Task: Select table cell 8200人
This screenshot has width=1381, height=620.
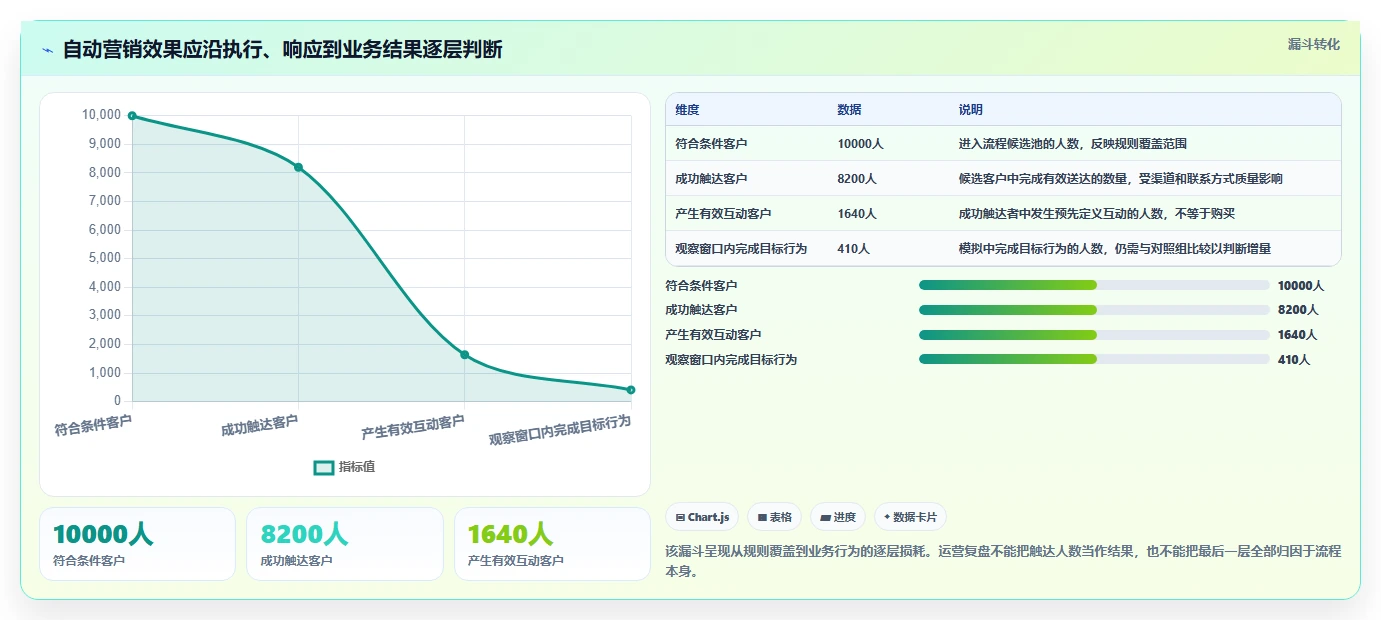Action: tap(857, 179)
